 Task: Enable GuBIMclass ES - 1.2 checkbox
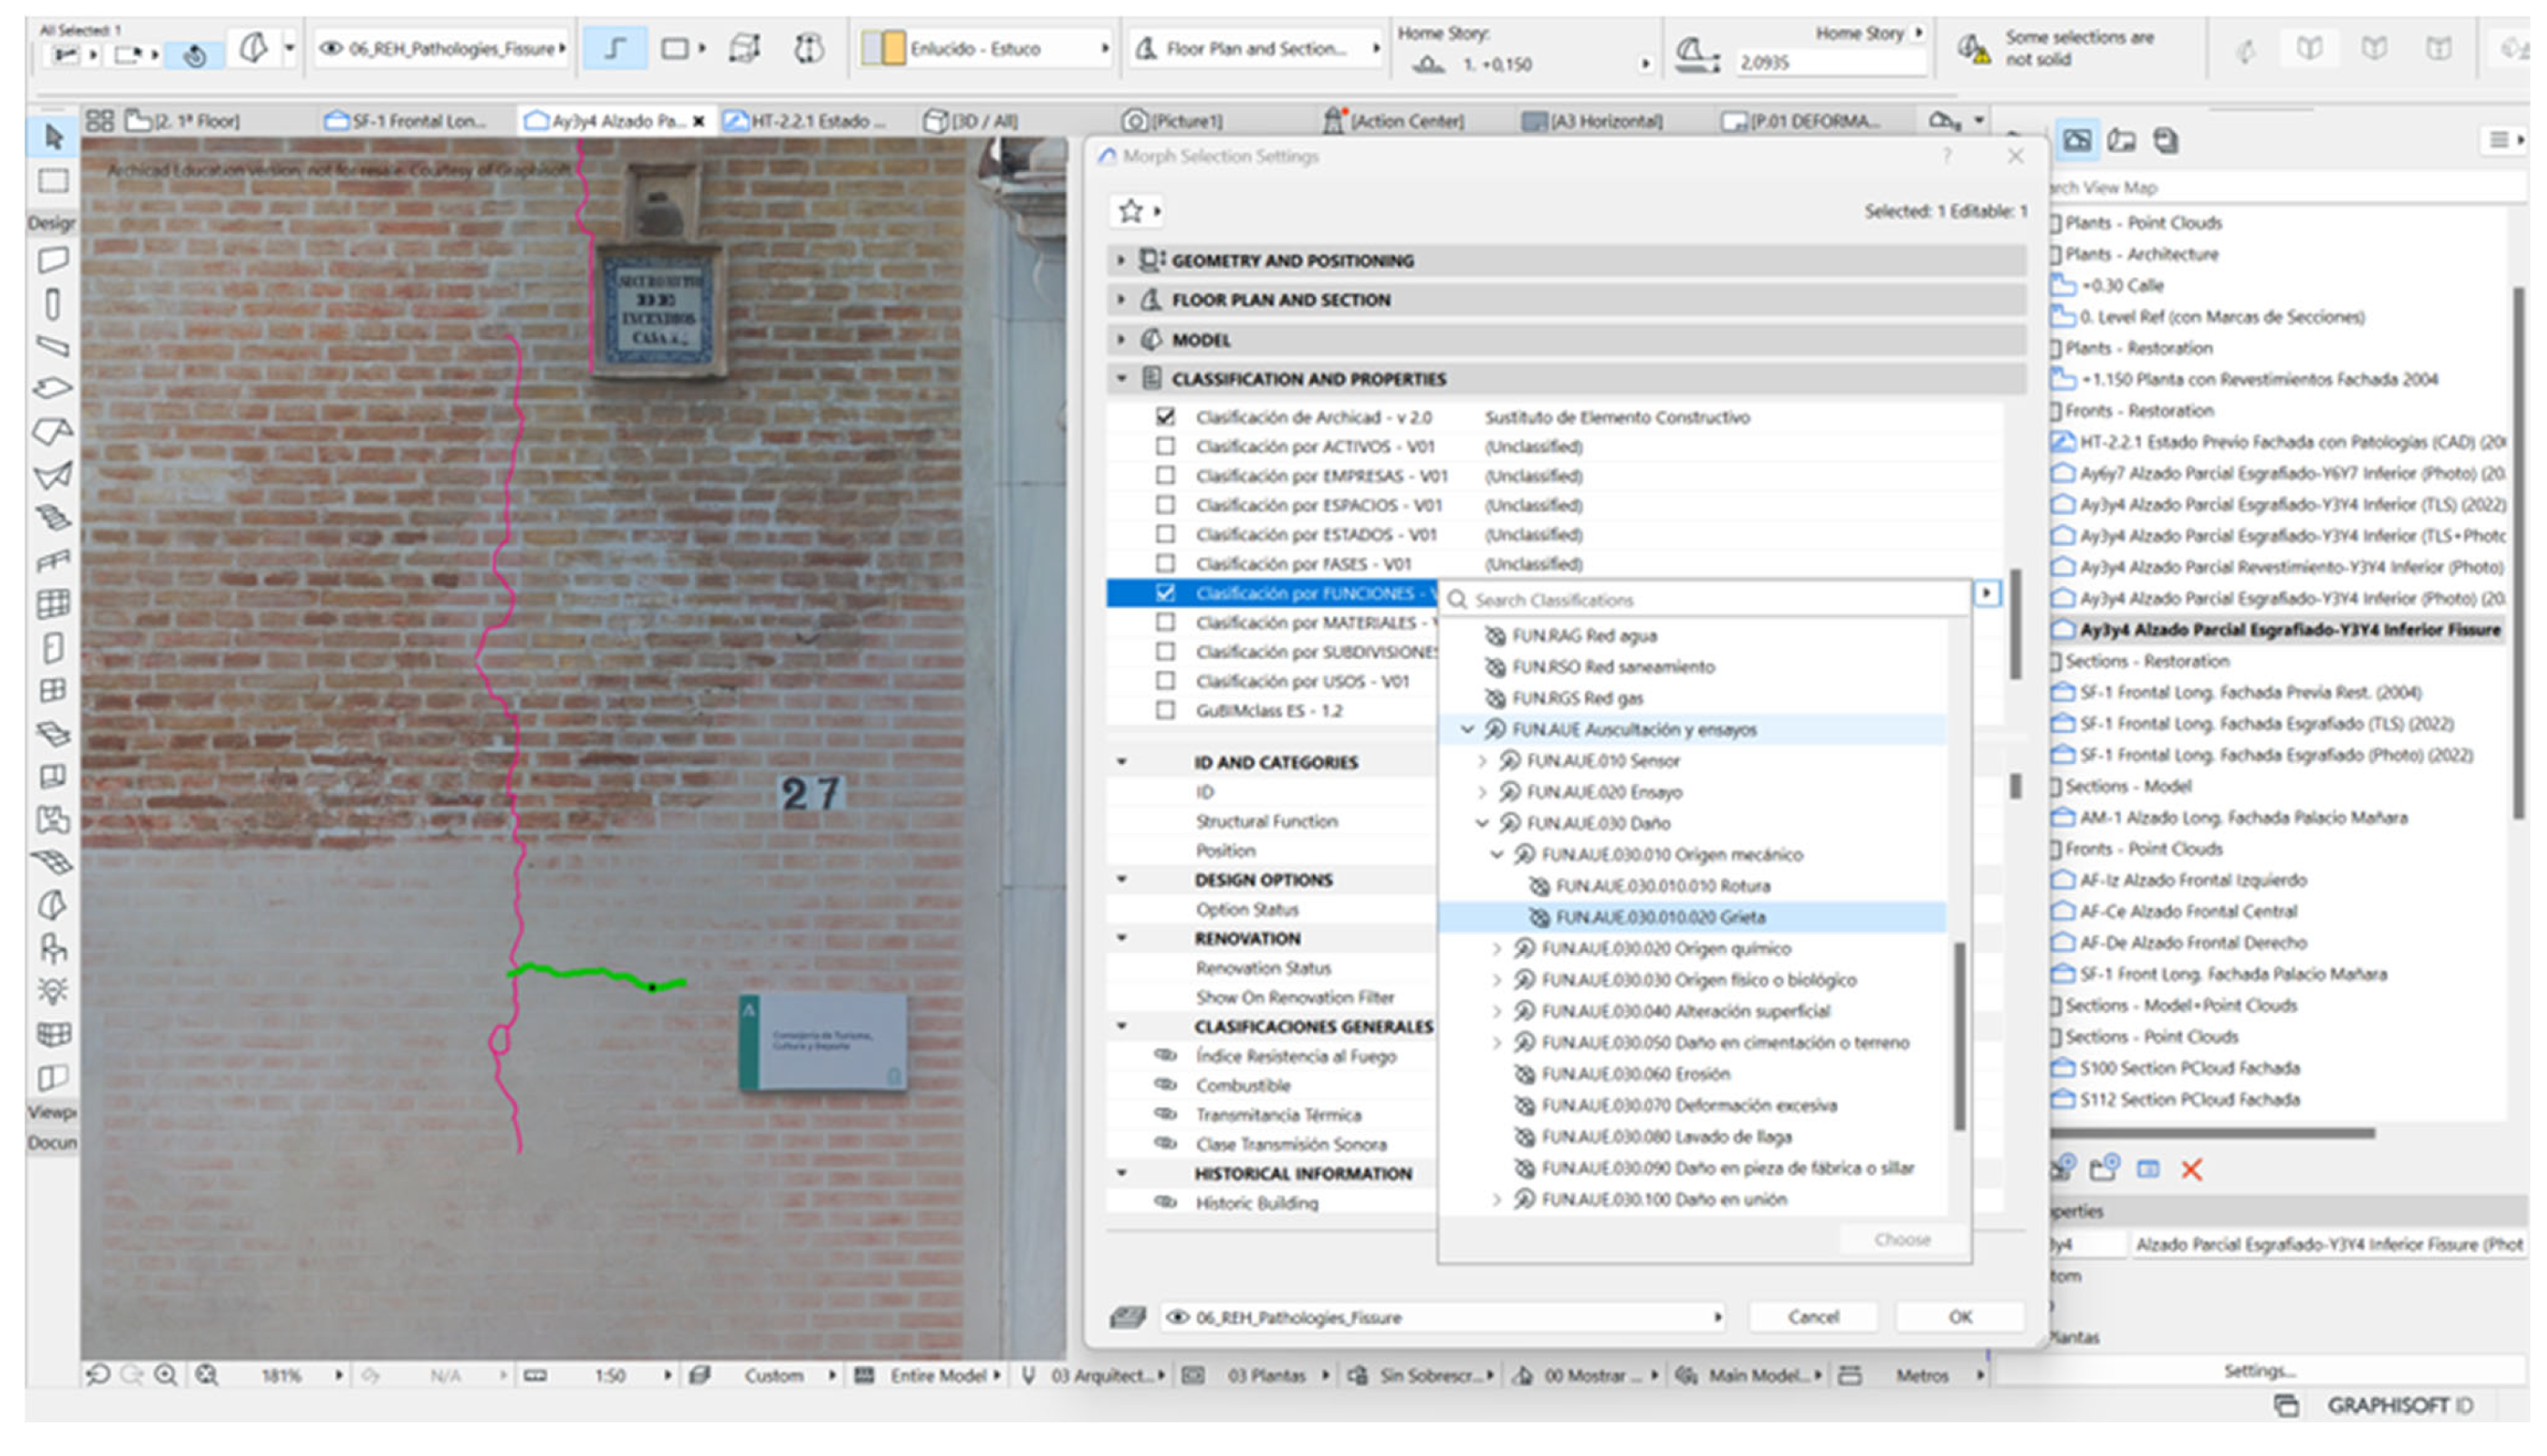pyautogui.click(x=1165, y=711)
